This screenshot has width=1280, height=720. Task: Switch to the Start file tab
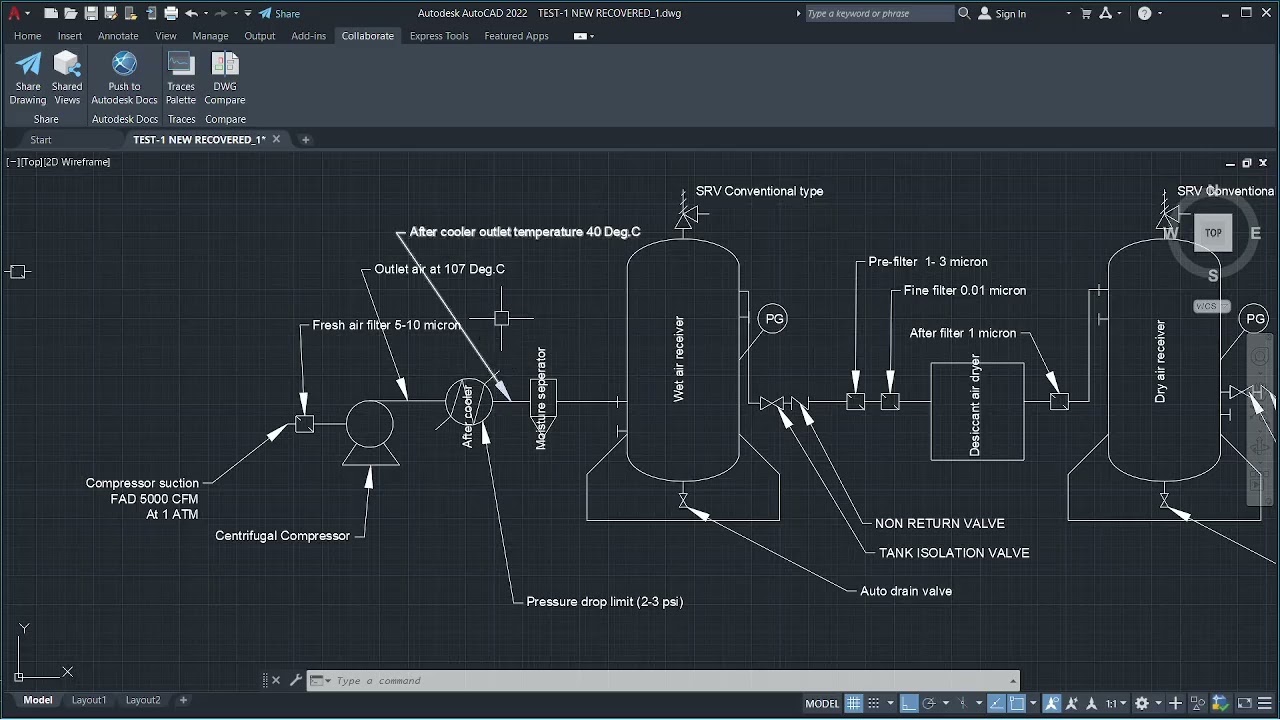pyautogui.click(x=41, y=140)
